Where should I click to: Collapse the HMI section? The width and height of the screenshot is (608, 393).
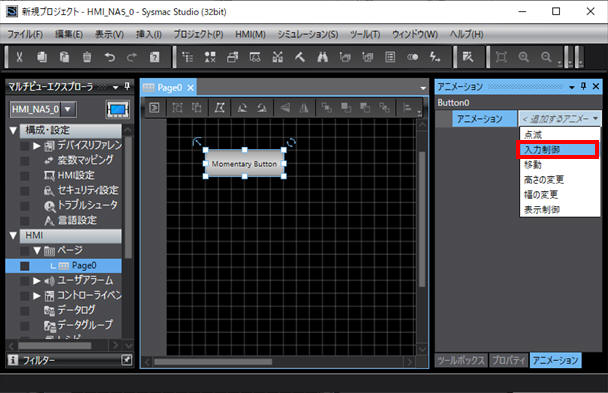pyautogui.click(x=13, y=235)
